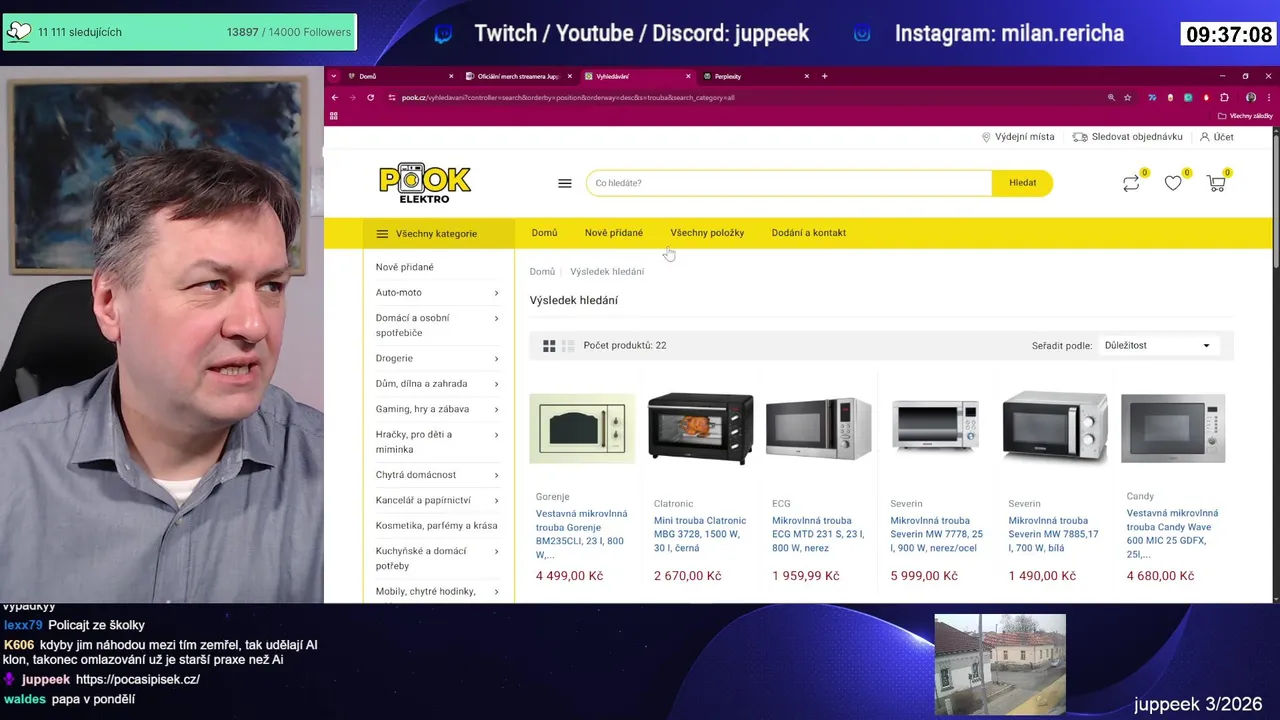Close the Domů tab
Viewport: 1280px width, 720px height.
pos(452,76)
